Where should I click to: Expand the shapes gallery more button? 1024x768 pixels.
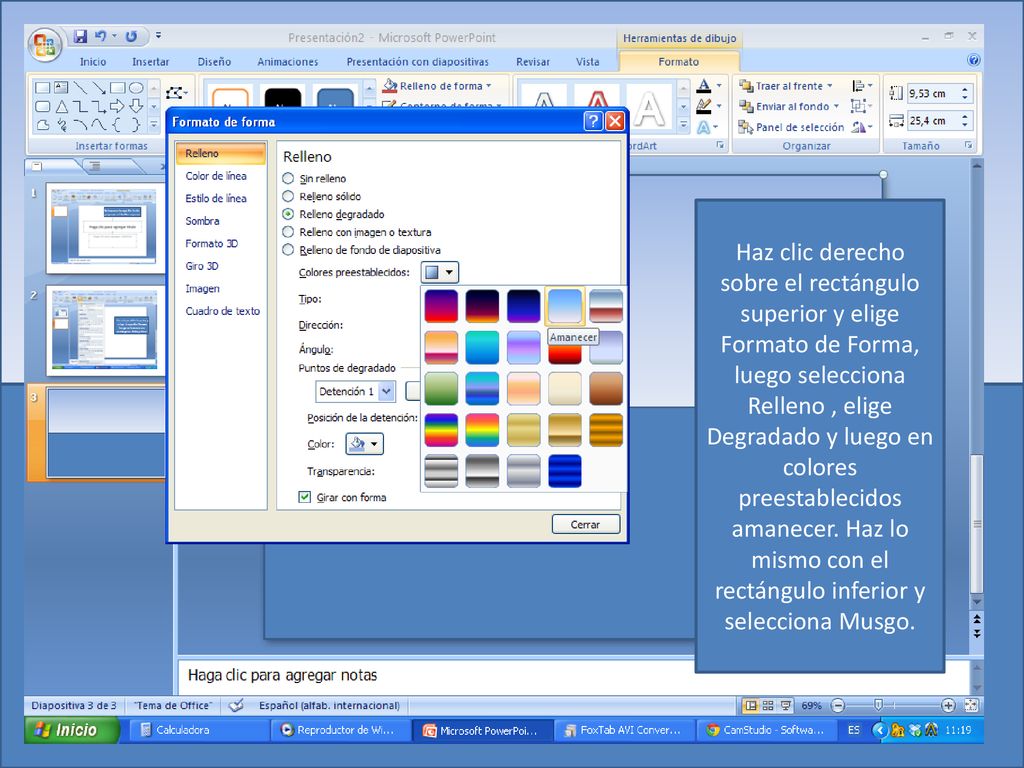154,124
